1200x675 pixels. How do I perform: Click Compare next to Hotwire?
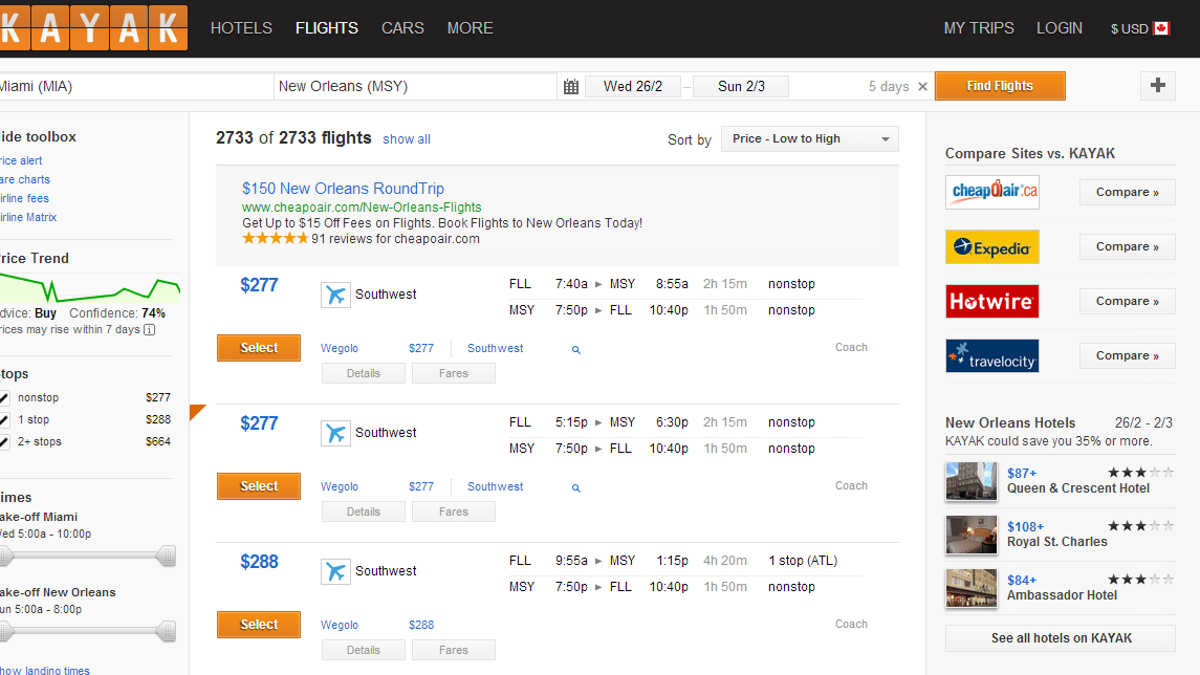[x=1127, y=301]
